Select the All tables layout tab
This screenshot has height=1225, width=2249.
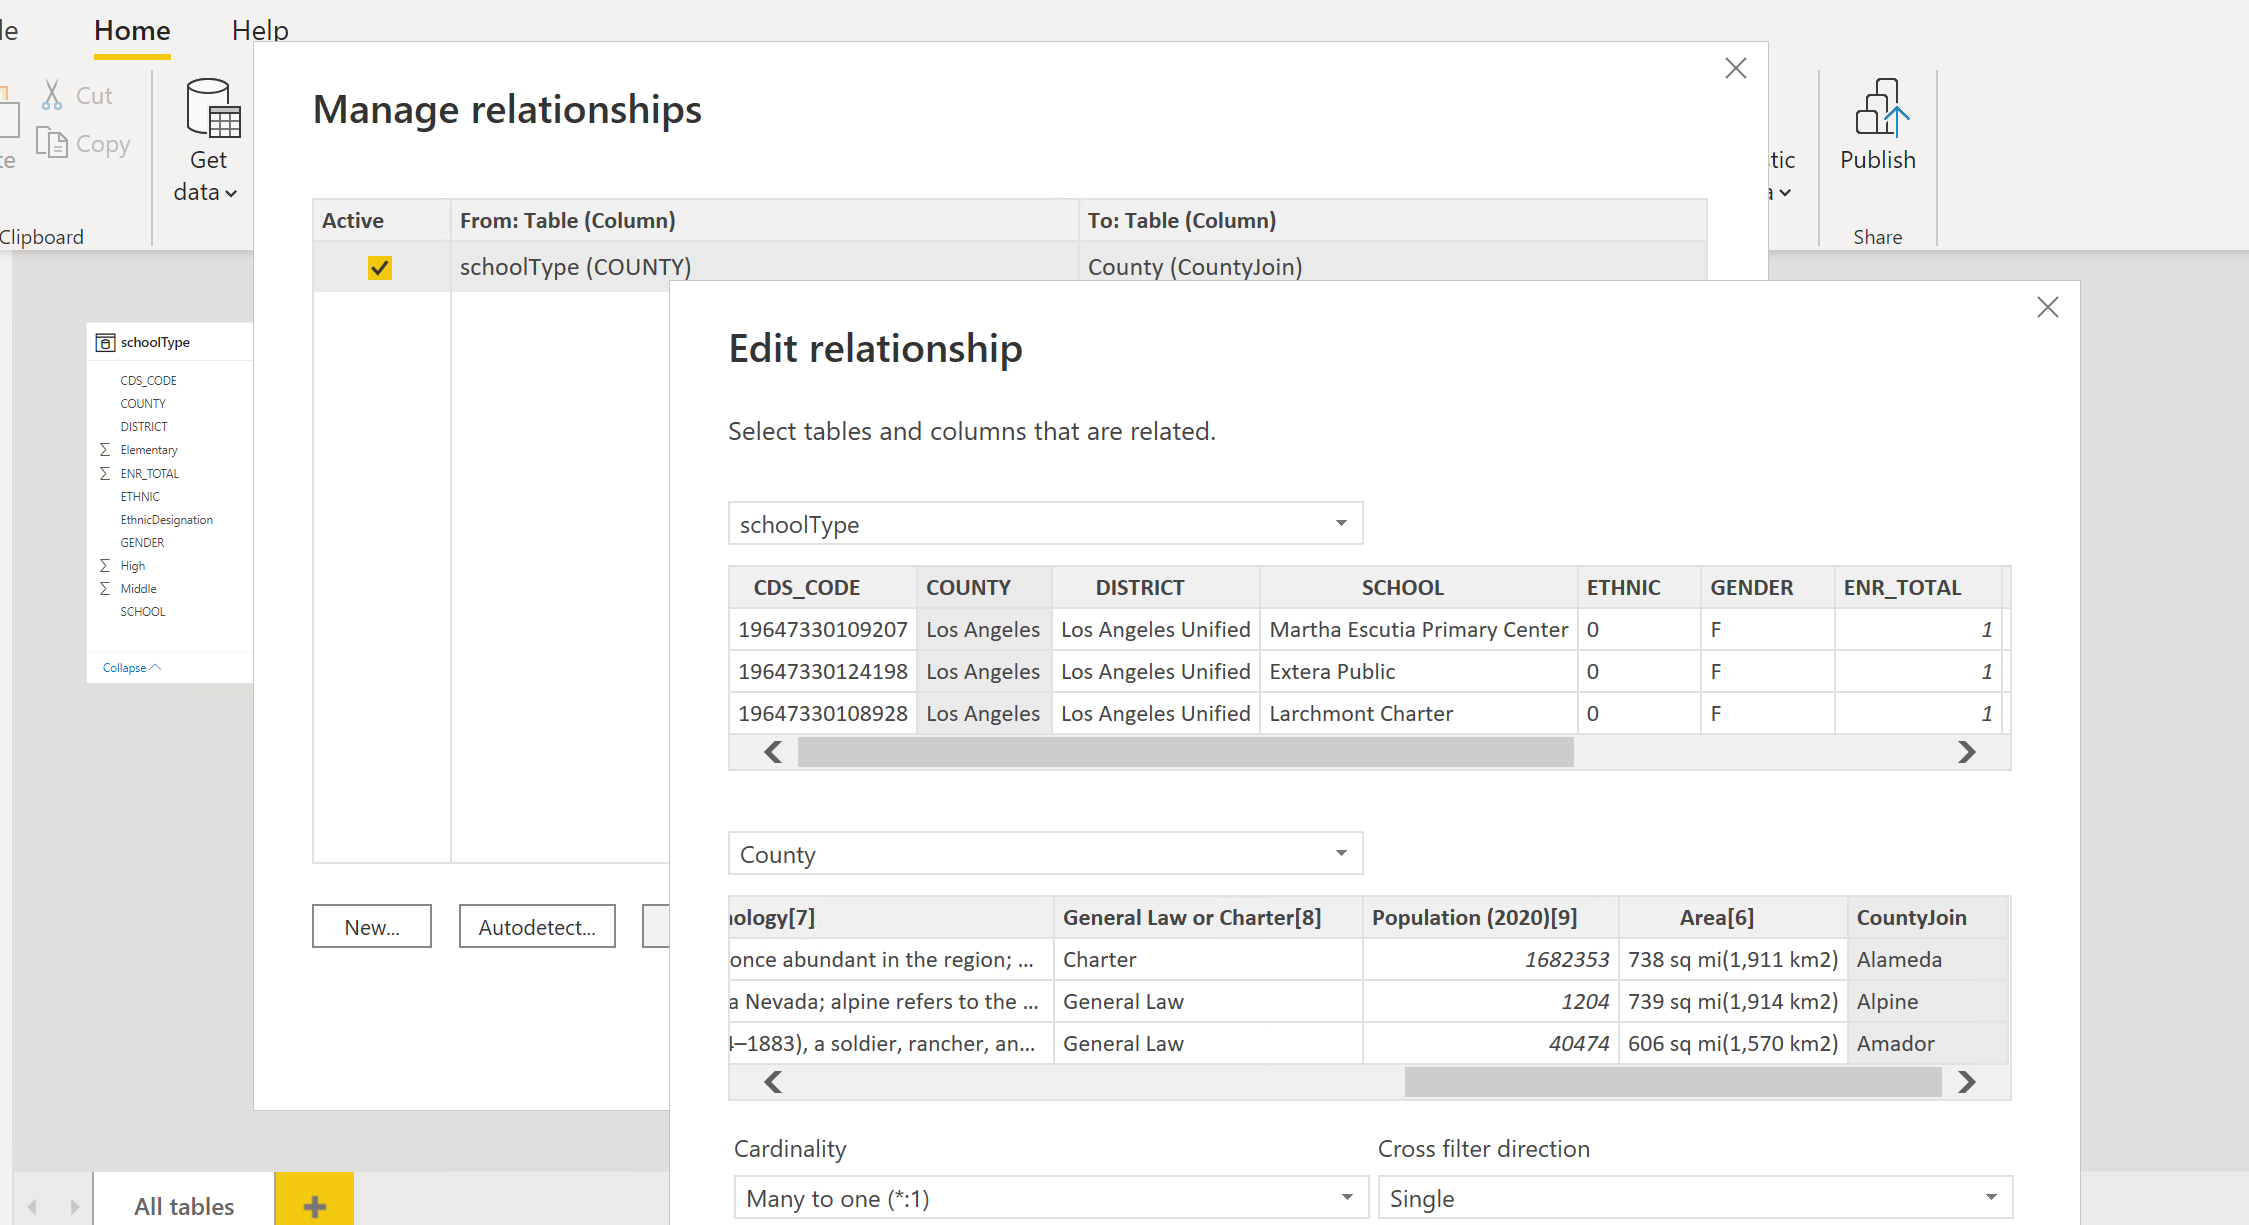pyautogui.click(x=184, y=1206)
